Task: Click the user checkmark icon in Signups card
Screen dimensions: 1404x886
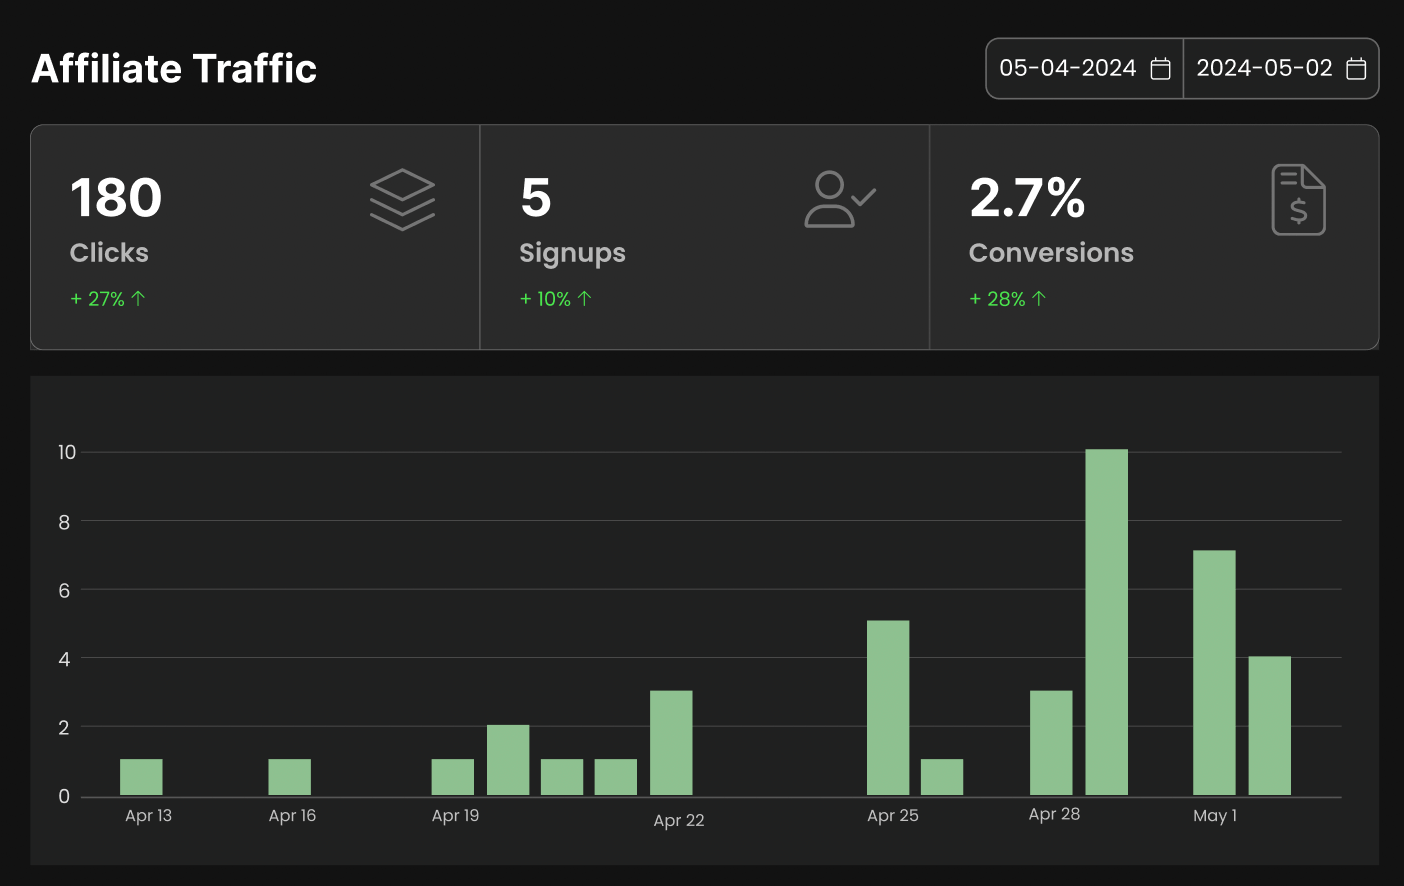Action: [x=839, y=199]
